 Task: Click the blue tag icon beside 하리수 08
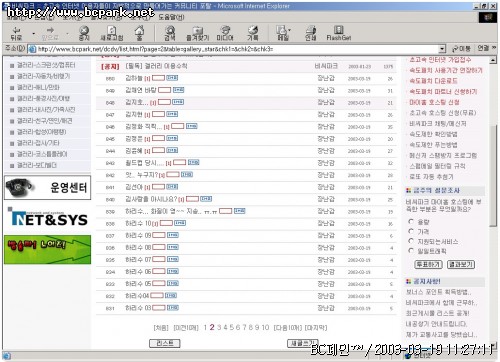coord(172,247)
